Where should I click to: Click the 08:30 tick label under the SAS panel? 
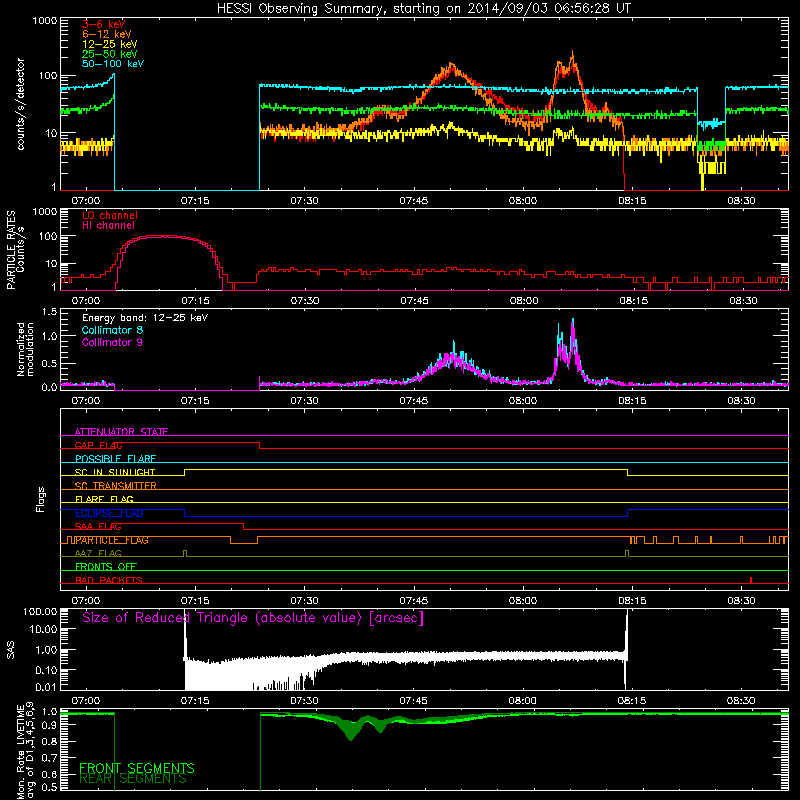tap(741, 701)
